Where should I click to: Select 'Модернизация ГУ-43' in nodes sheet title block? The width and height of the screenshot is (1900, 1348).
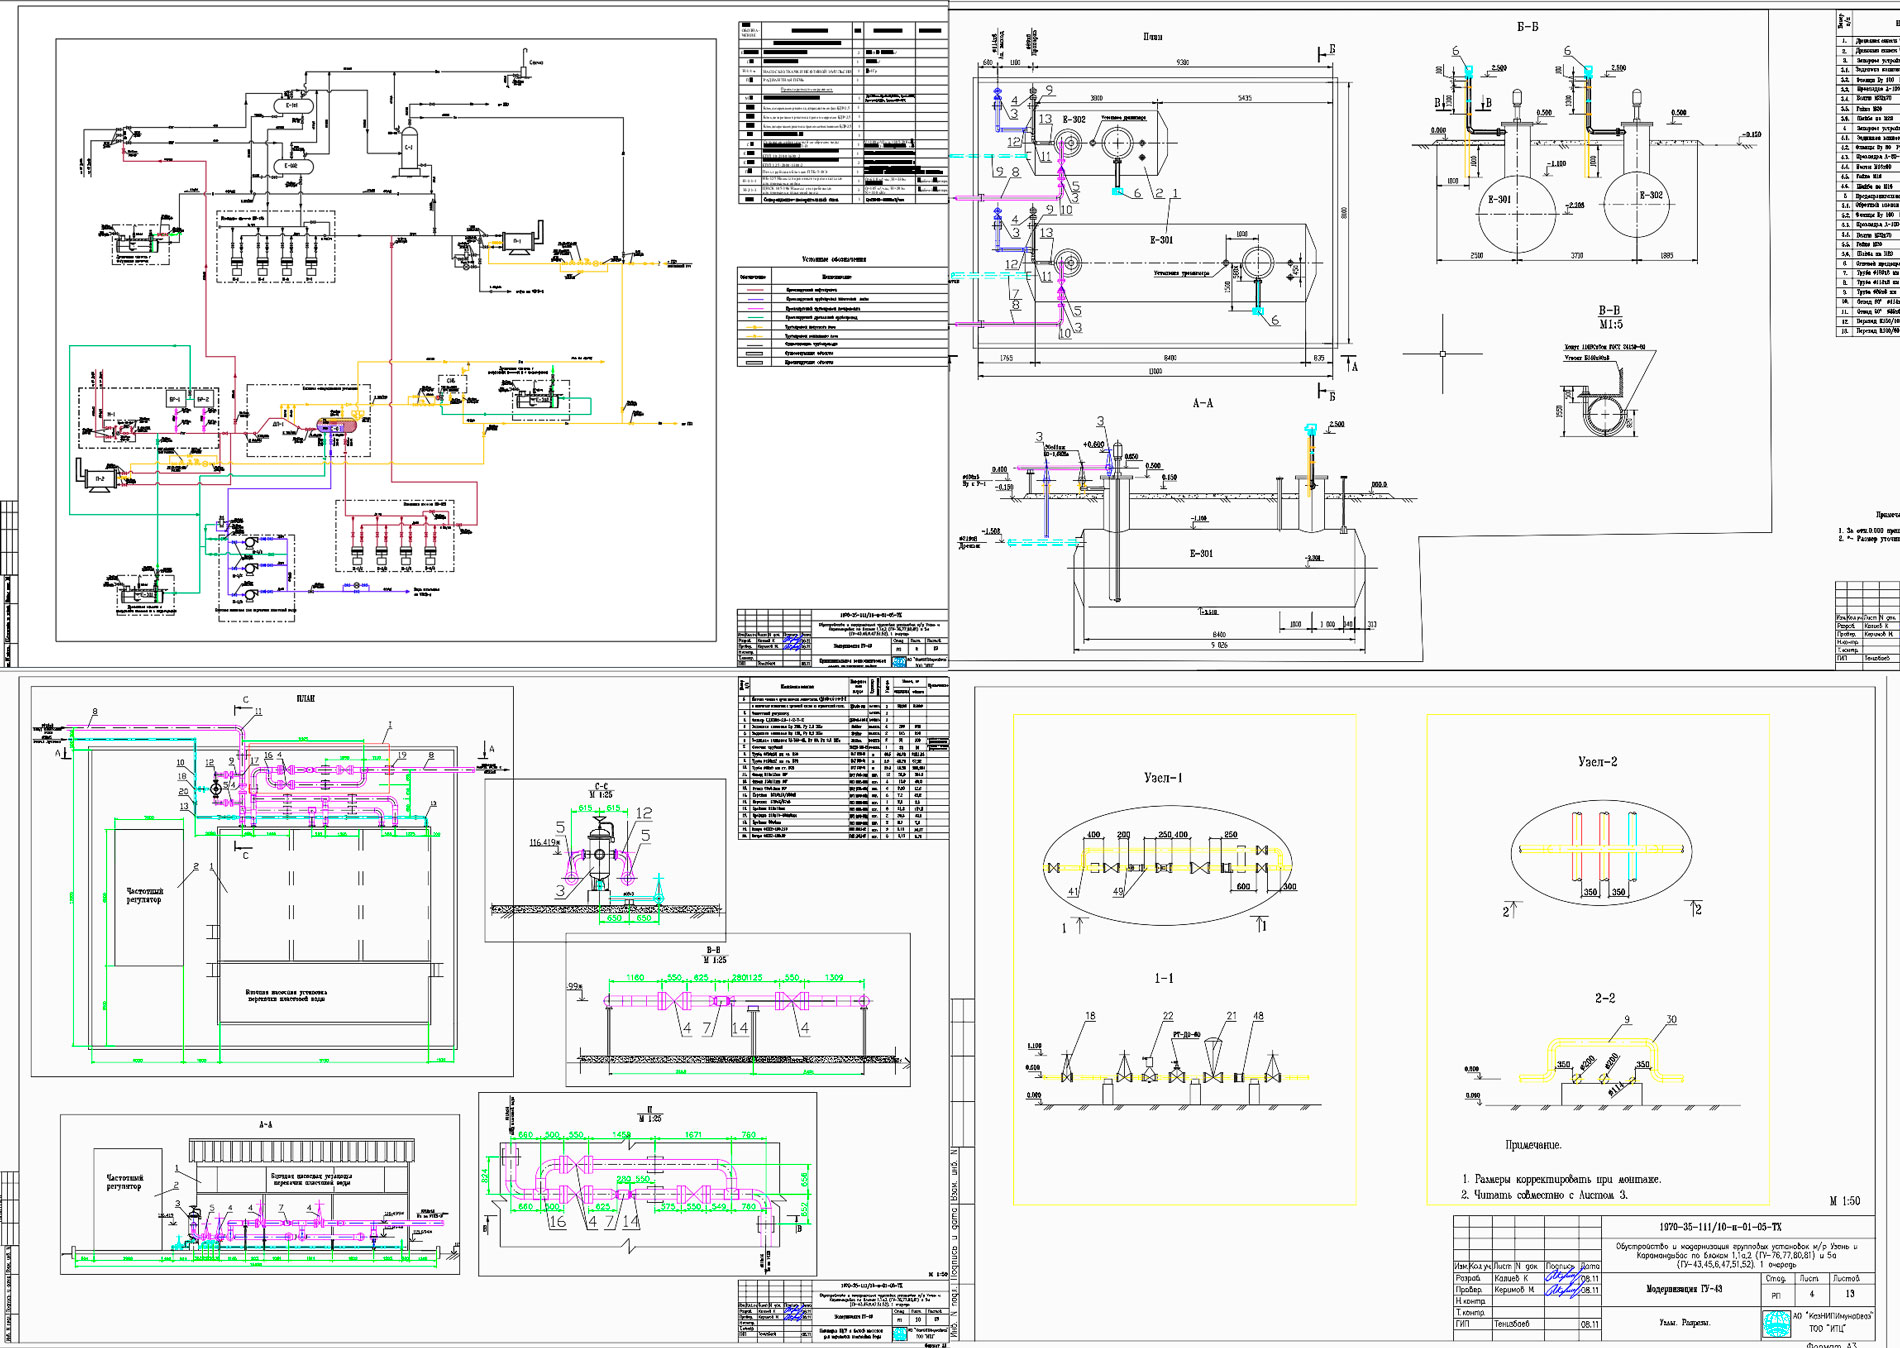(1684, 1290)
